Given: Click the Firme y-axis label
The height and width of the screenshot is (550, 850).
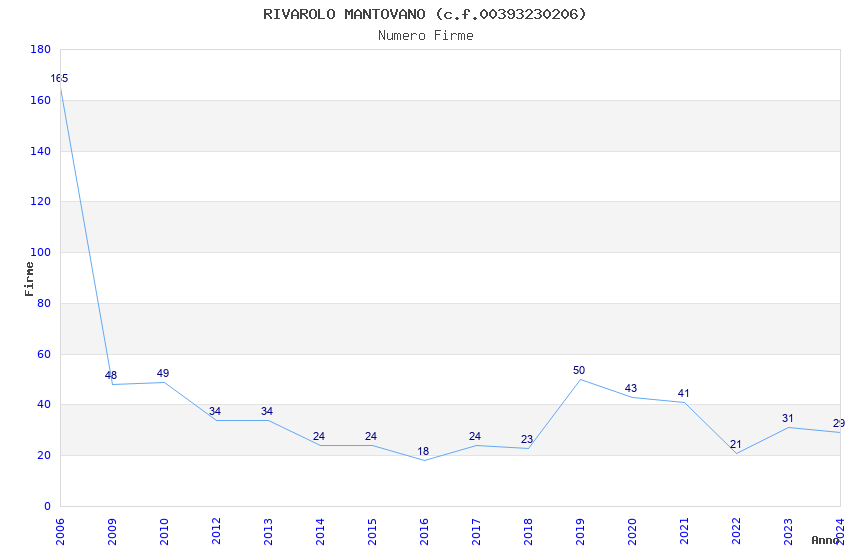Looking at the screenshot, I should pyautogui.click(x=29, y=279).
